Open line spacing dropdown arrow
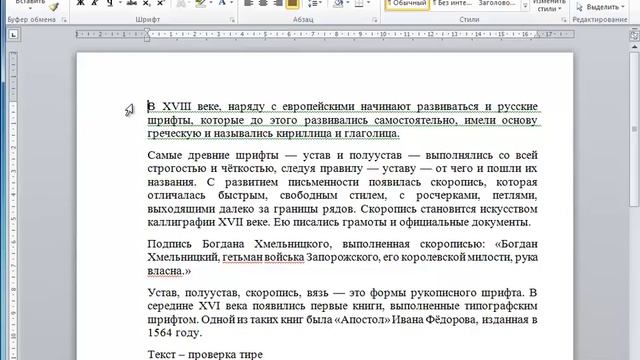The height and width of the screenshot is (360, 640). (321, 3)
